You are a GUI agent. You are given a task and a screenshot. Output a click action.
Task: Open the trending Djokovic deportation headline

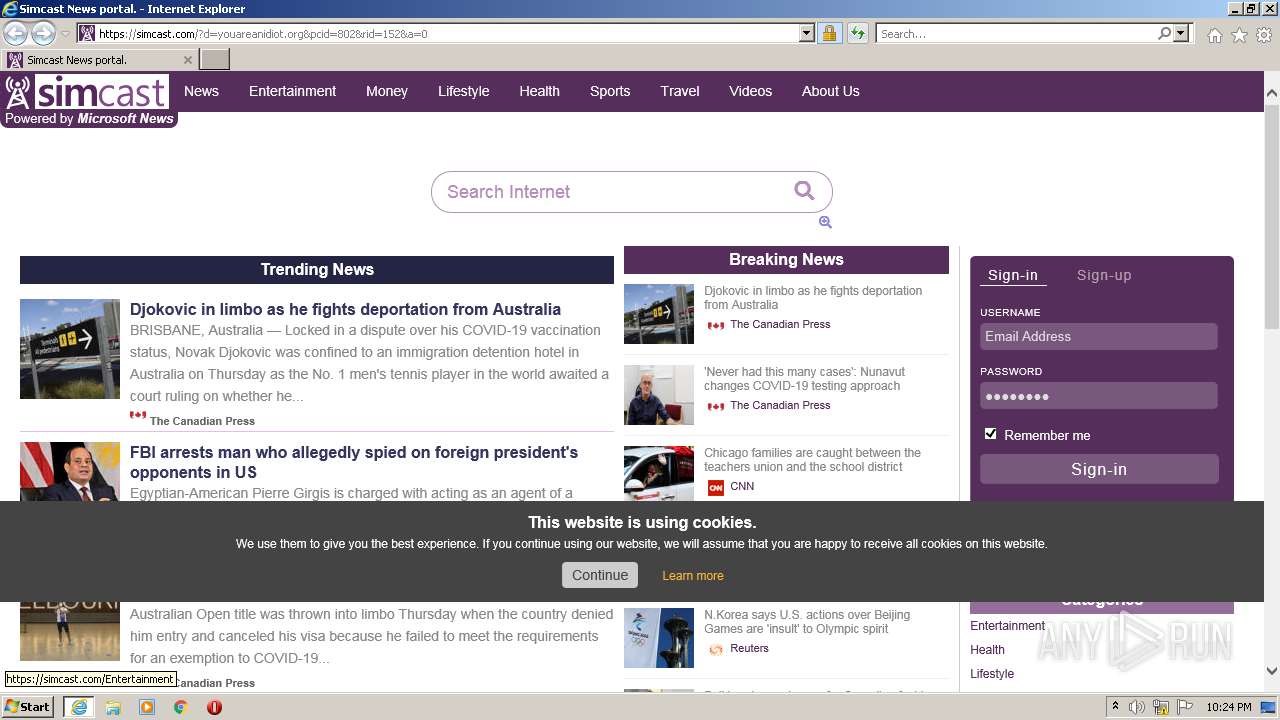pyautogui.click(x=345, y=309)
